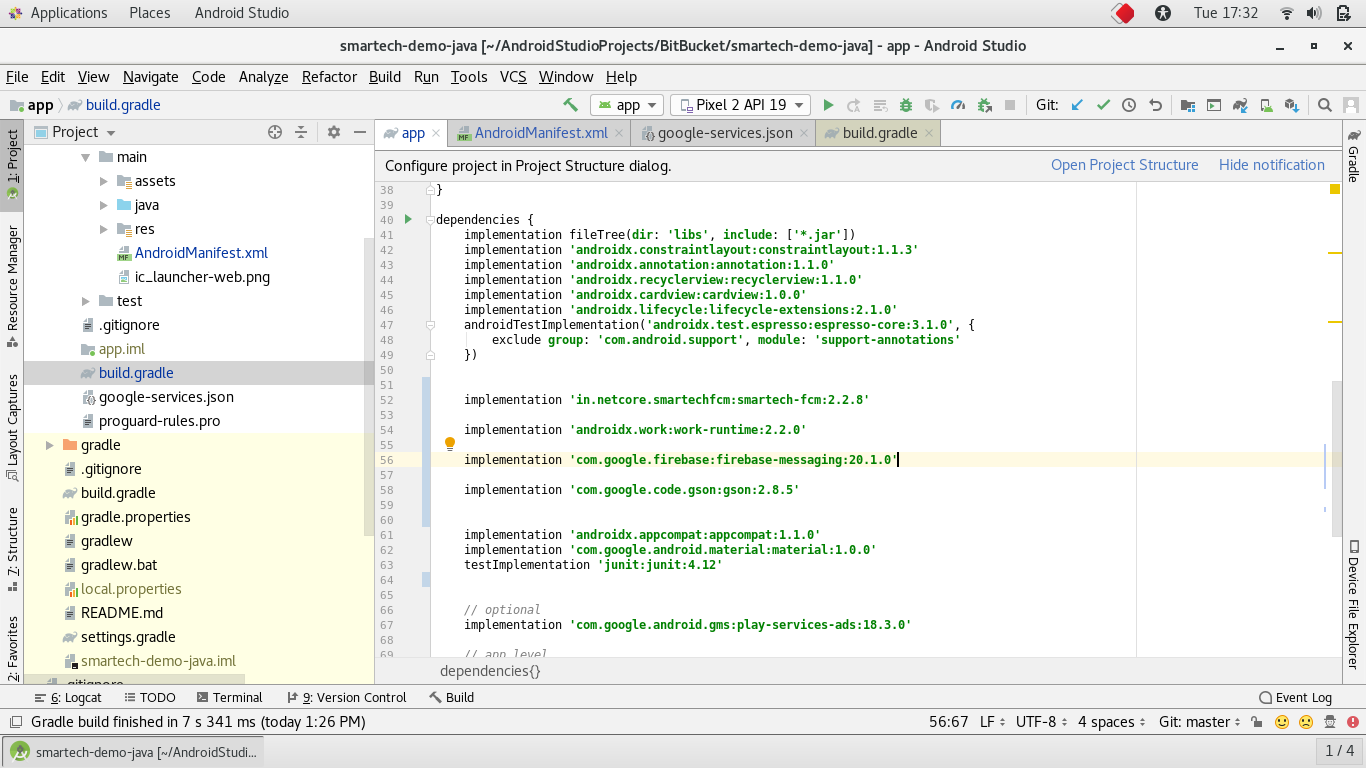Expand the java folder
This screenshot has width=1366, height=768.
pyautogui.click(x=104, y=205)
